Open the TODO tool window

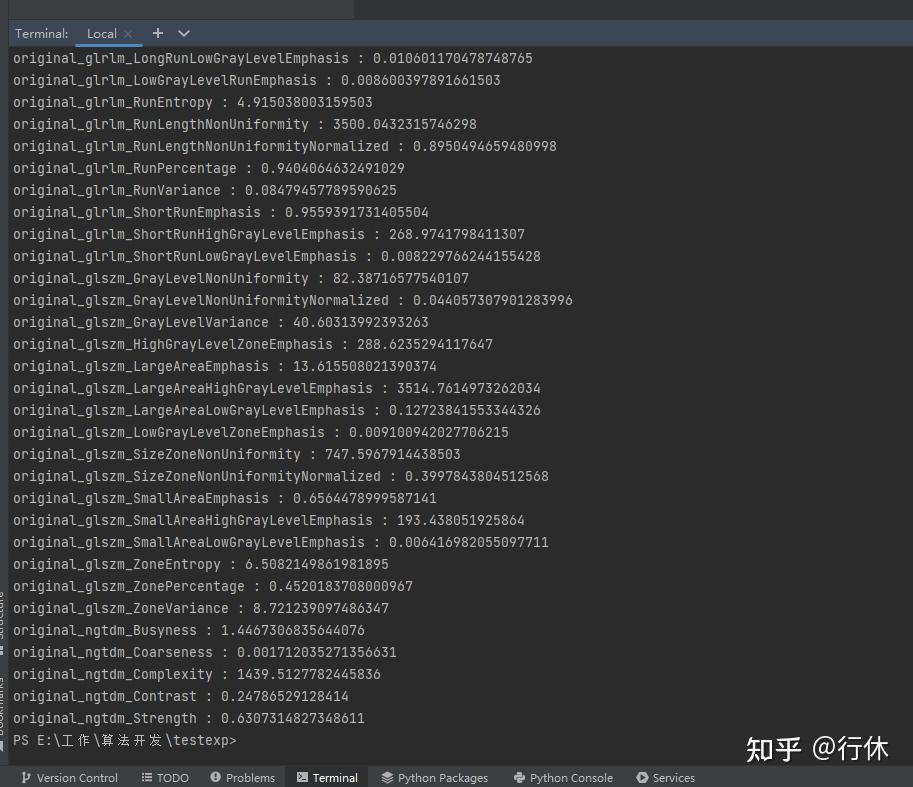pyautogui.click(x=165, y=778)
